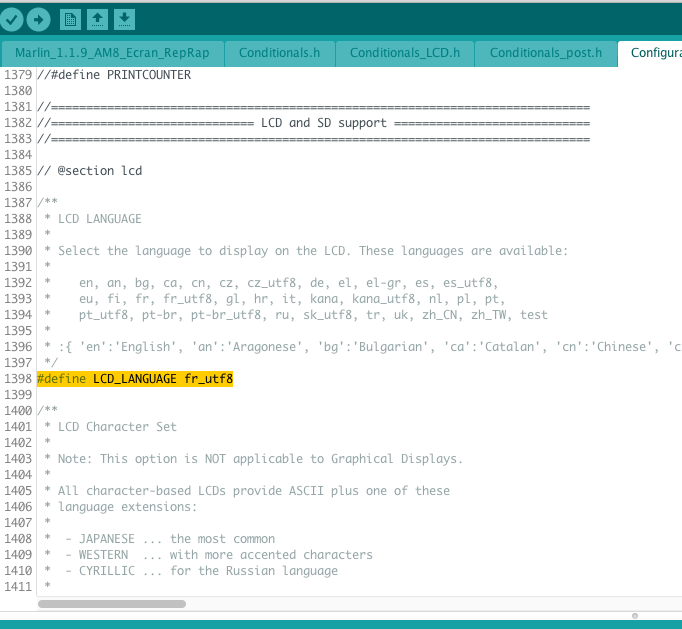Select the active Configuration tab
The image size is (682, 629).
650,53
